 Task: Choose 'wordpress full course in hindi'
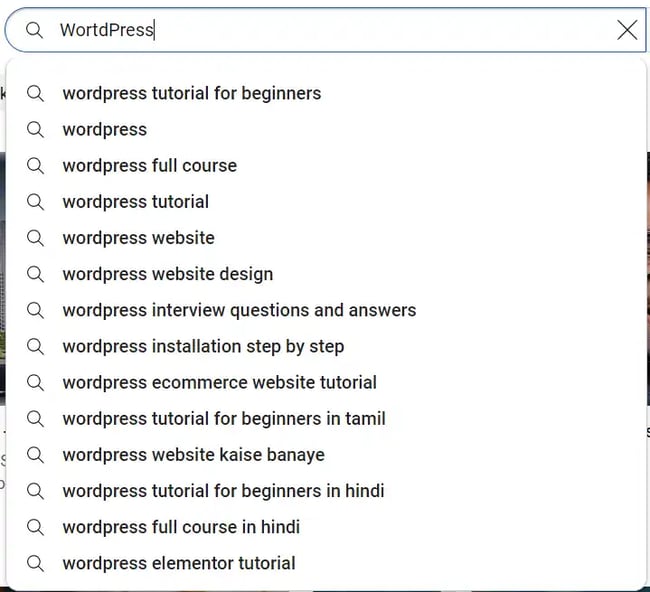(326, 527)
